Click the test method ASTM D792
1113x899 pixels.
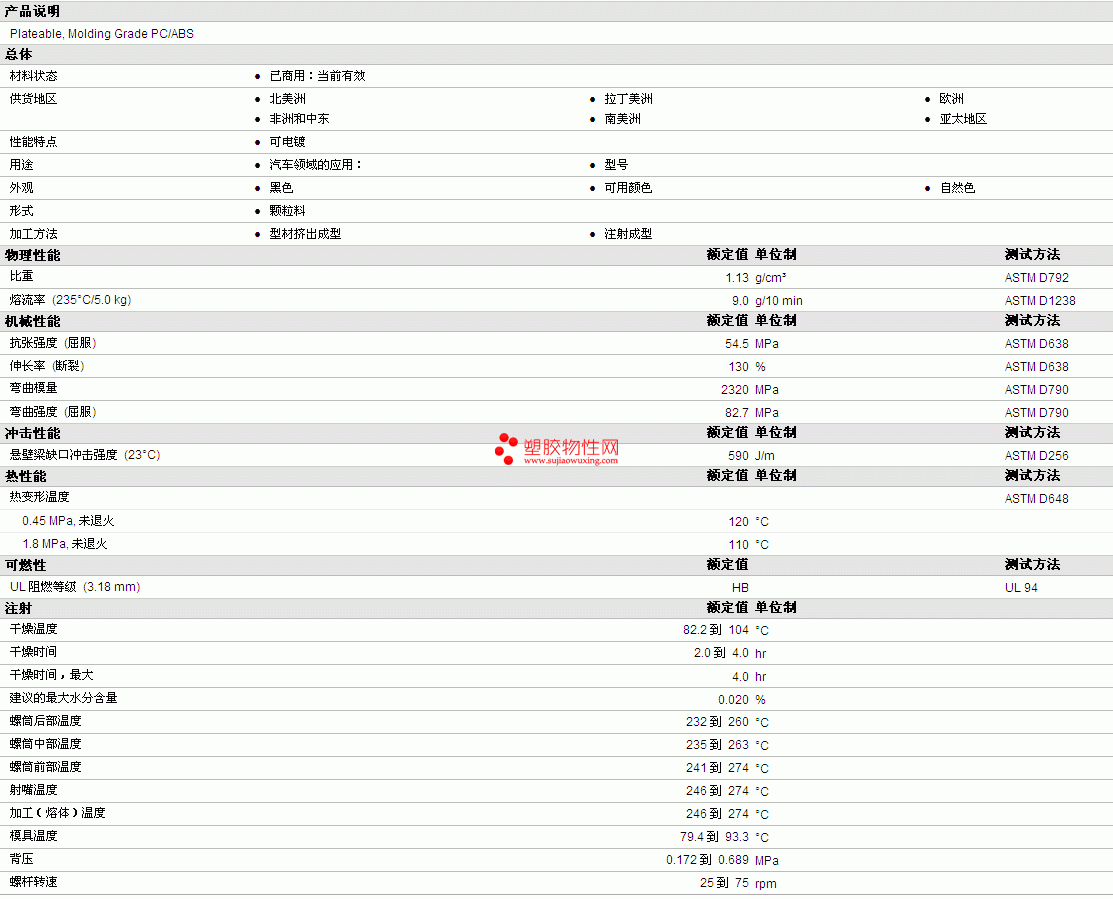pos(1036,278)
